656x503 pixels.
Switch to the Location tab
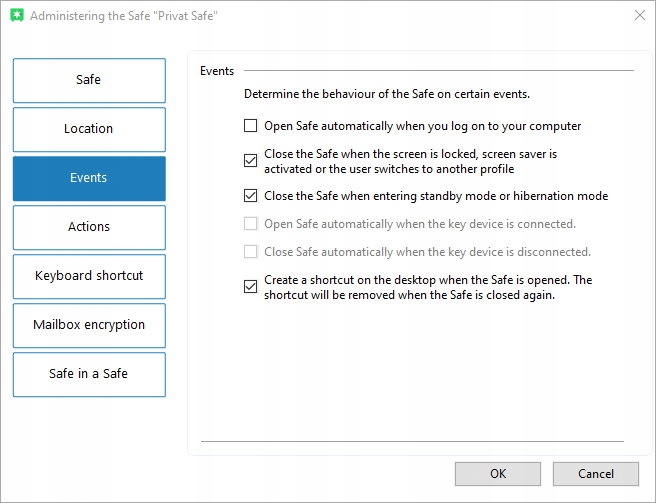(89, 129)
